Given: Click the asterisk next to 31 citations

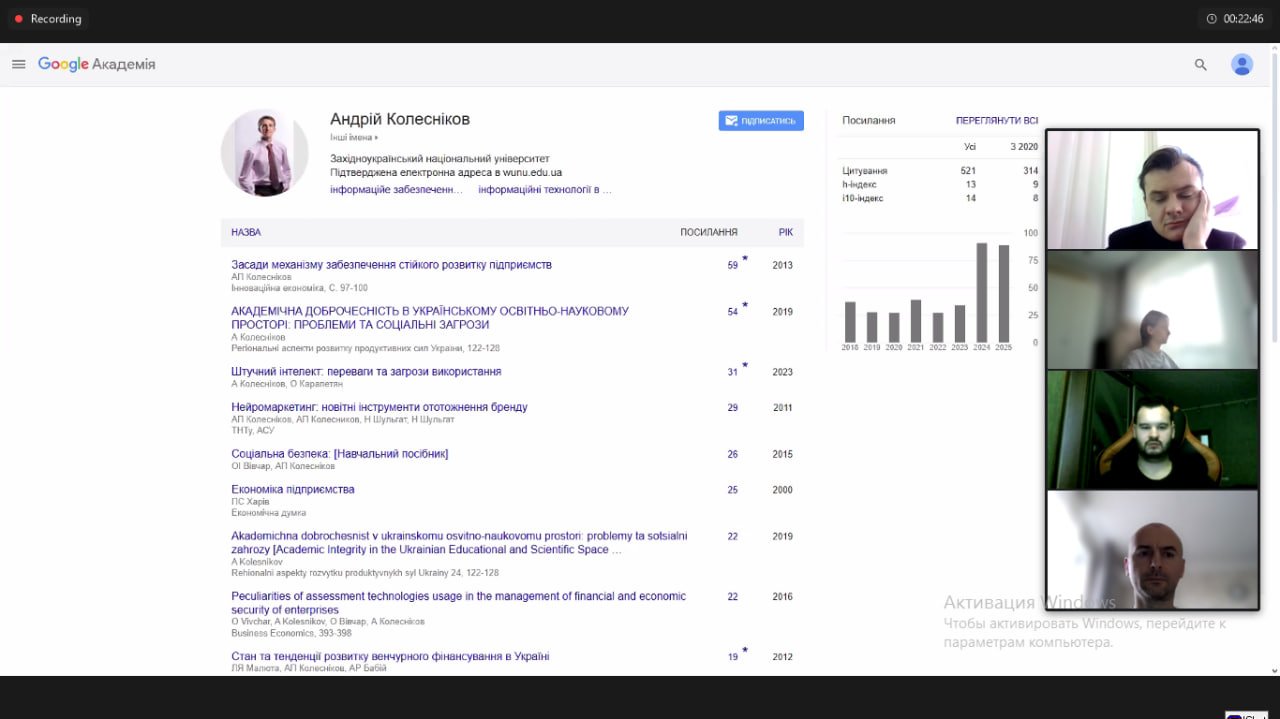Looking at the screenshot, I should [745, 366].
